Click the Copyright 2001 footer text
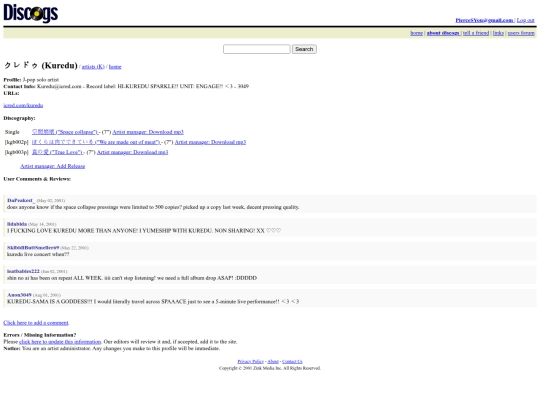This screenshot has width=540, height=405. [x=270, y=368]
